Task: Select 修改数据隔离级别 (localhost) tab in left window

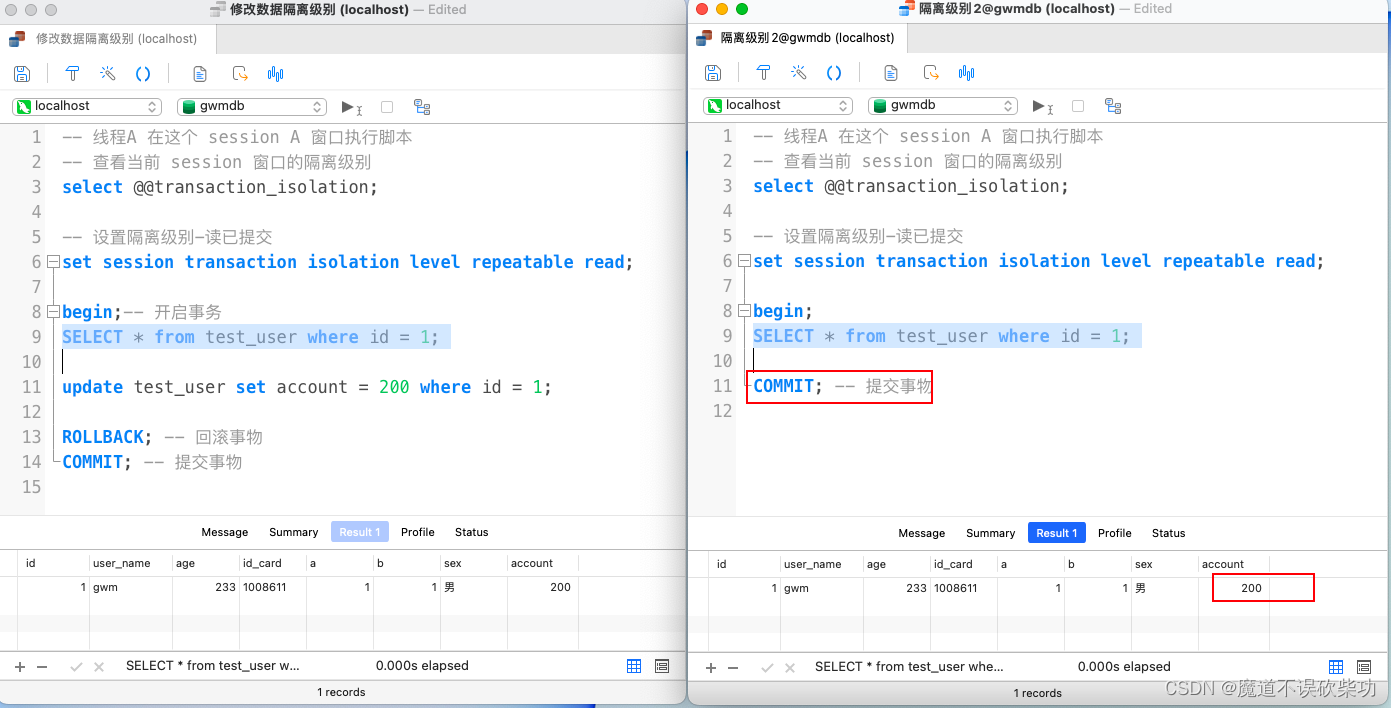Action: point(108,39)
